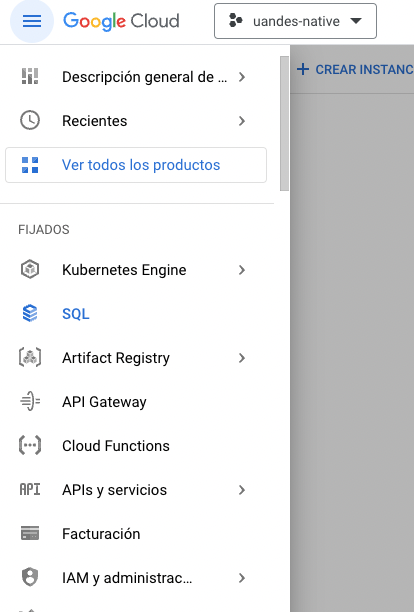
Task: Click the Artifact Registry bracket icon
Action: (x=30, y=358)
